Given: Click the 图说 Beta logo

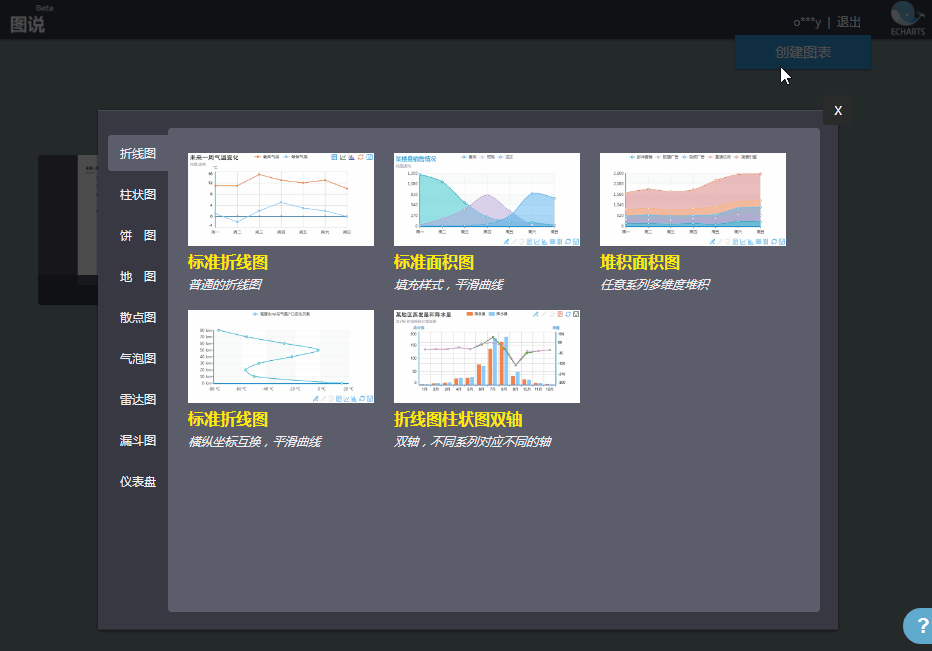Looking at the screenshot, I should (31, 19).
